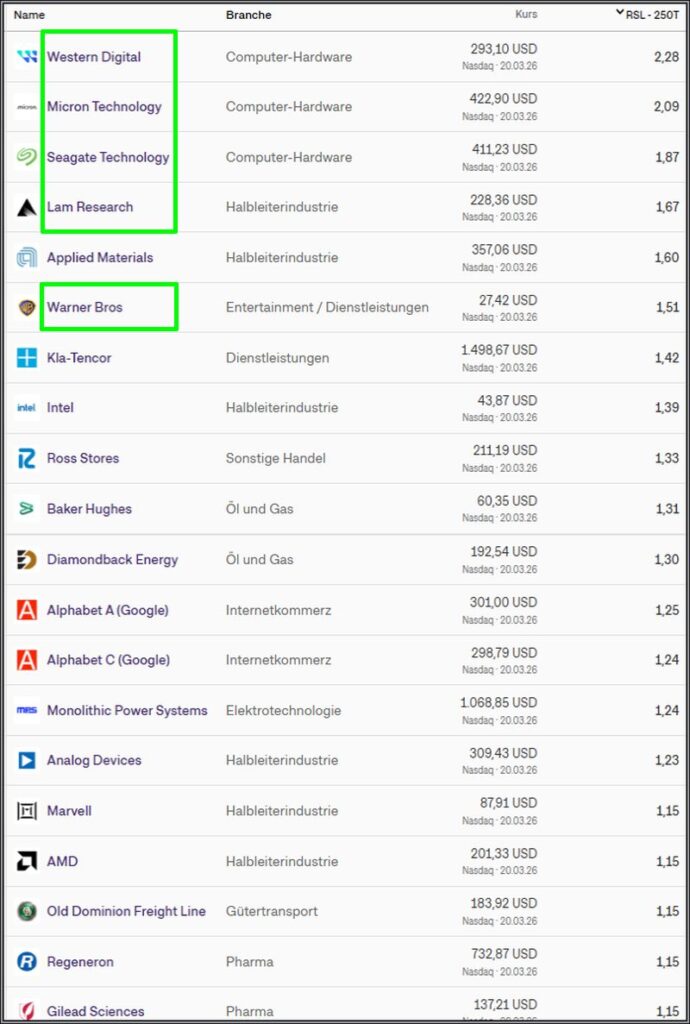Click the Lam Research logo icon
Screen dimensions: 690x1024
point(27,207)
